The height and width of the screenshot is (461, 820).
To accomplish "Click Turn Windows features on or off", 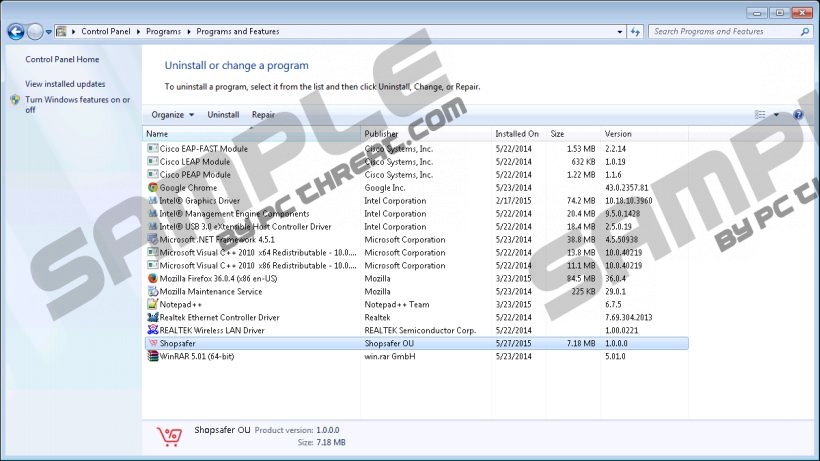I will point(77,104).
